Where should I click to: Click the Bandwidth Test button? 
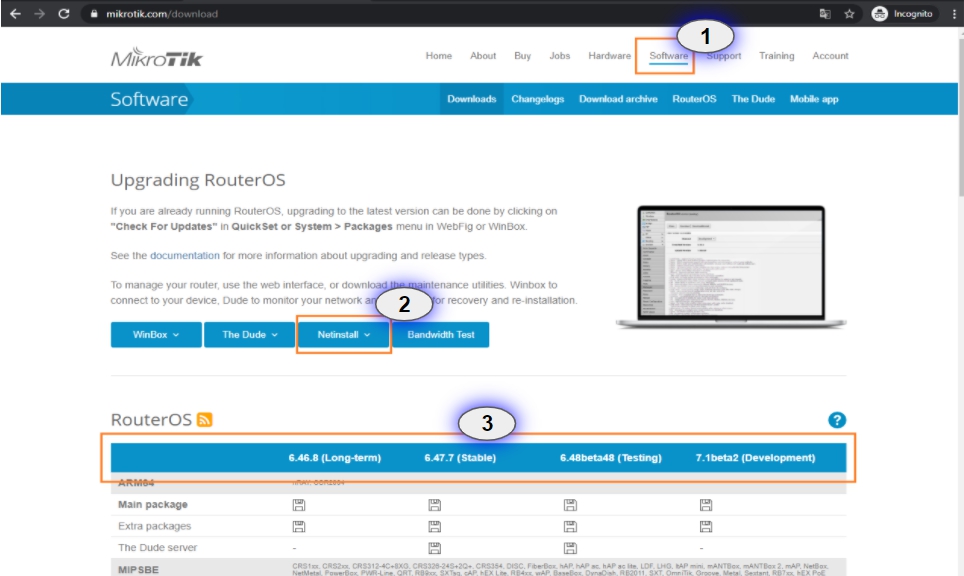coord(441,334)
